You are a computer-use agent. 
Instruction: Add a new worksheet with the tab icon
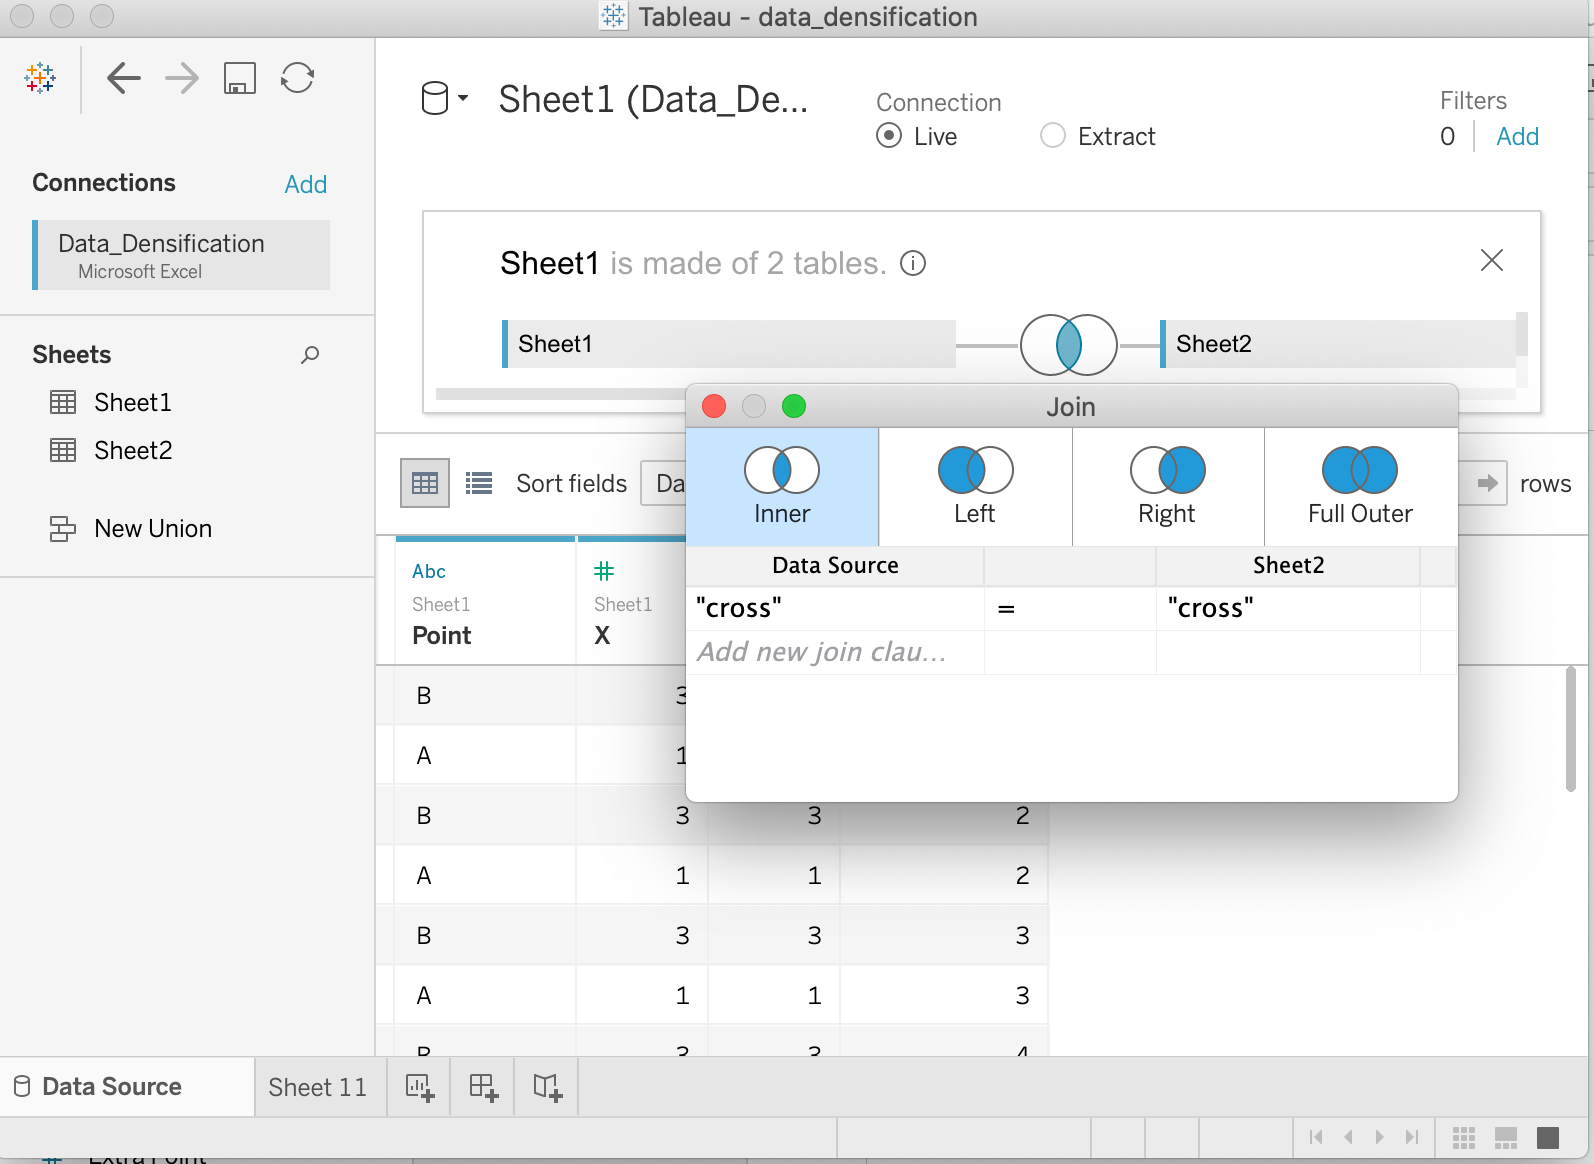click(420, 1088)
